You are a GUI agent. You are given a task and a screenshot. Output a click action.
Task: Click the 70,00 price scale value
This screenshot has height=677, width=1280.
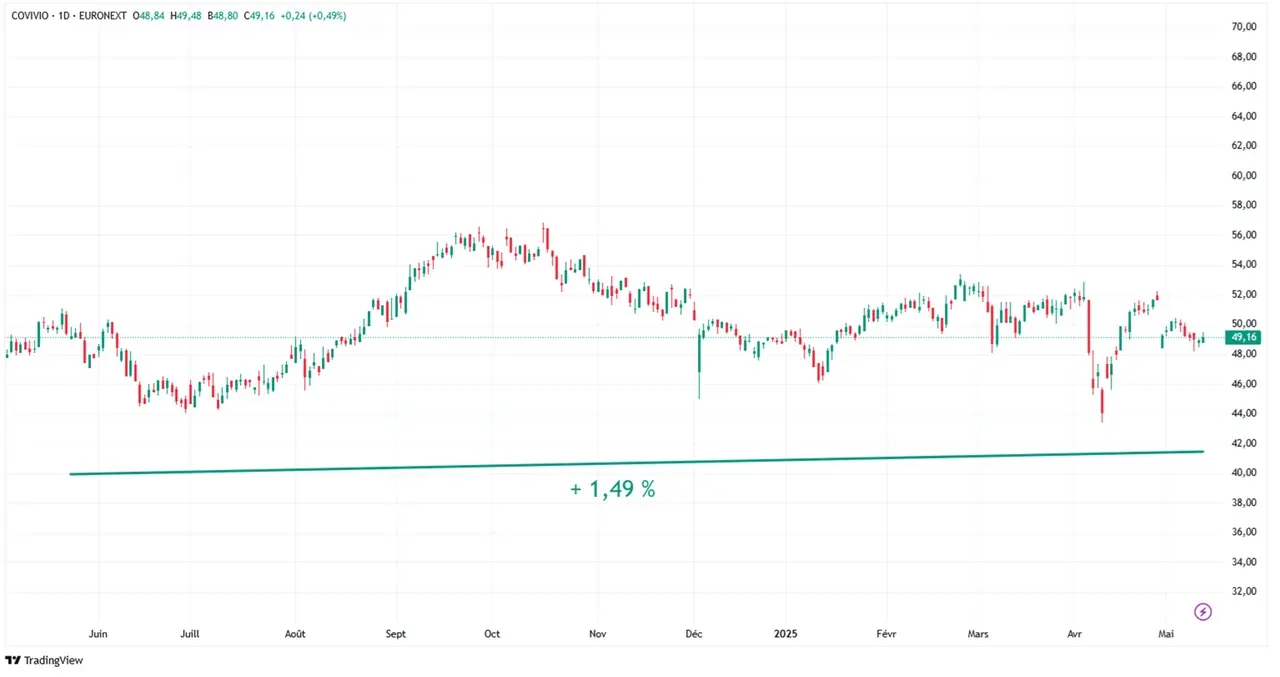coord(1244,27)
